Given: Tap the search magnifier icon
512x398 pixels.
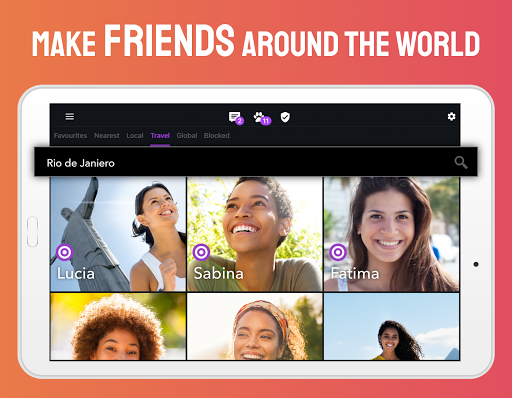Looking at the screenshot, I should pyautogui.click(x=461, y=162).
